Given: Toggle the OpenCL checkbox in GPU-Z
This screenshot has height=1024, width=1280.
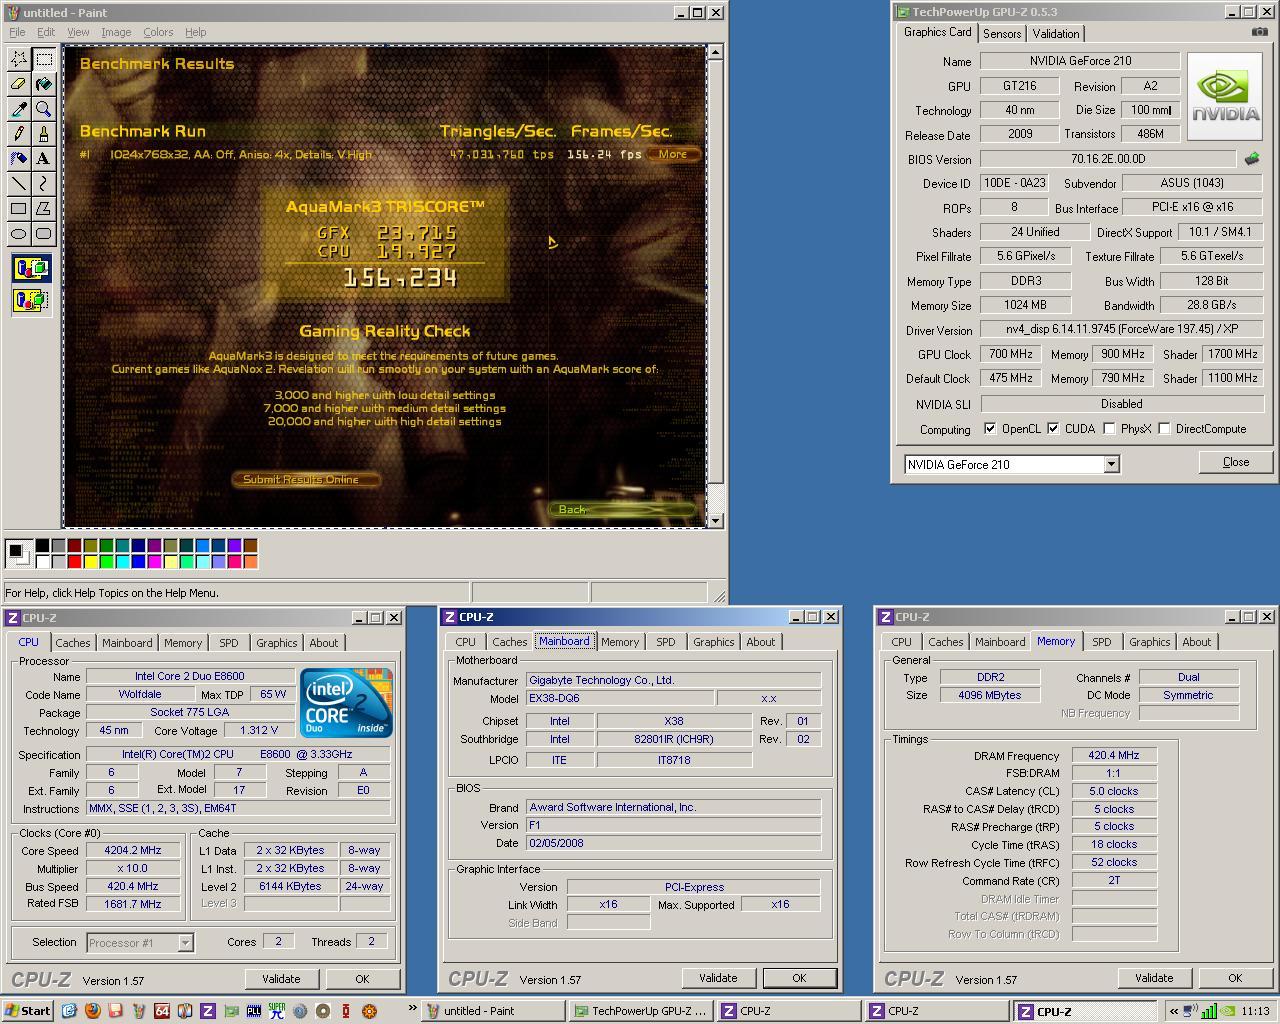Looking at the screenshot, I should coord(990,429).
